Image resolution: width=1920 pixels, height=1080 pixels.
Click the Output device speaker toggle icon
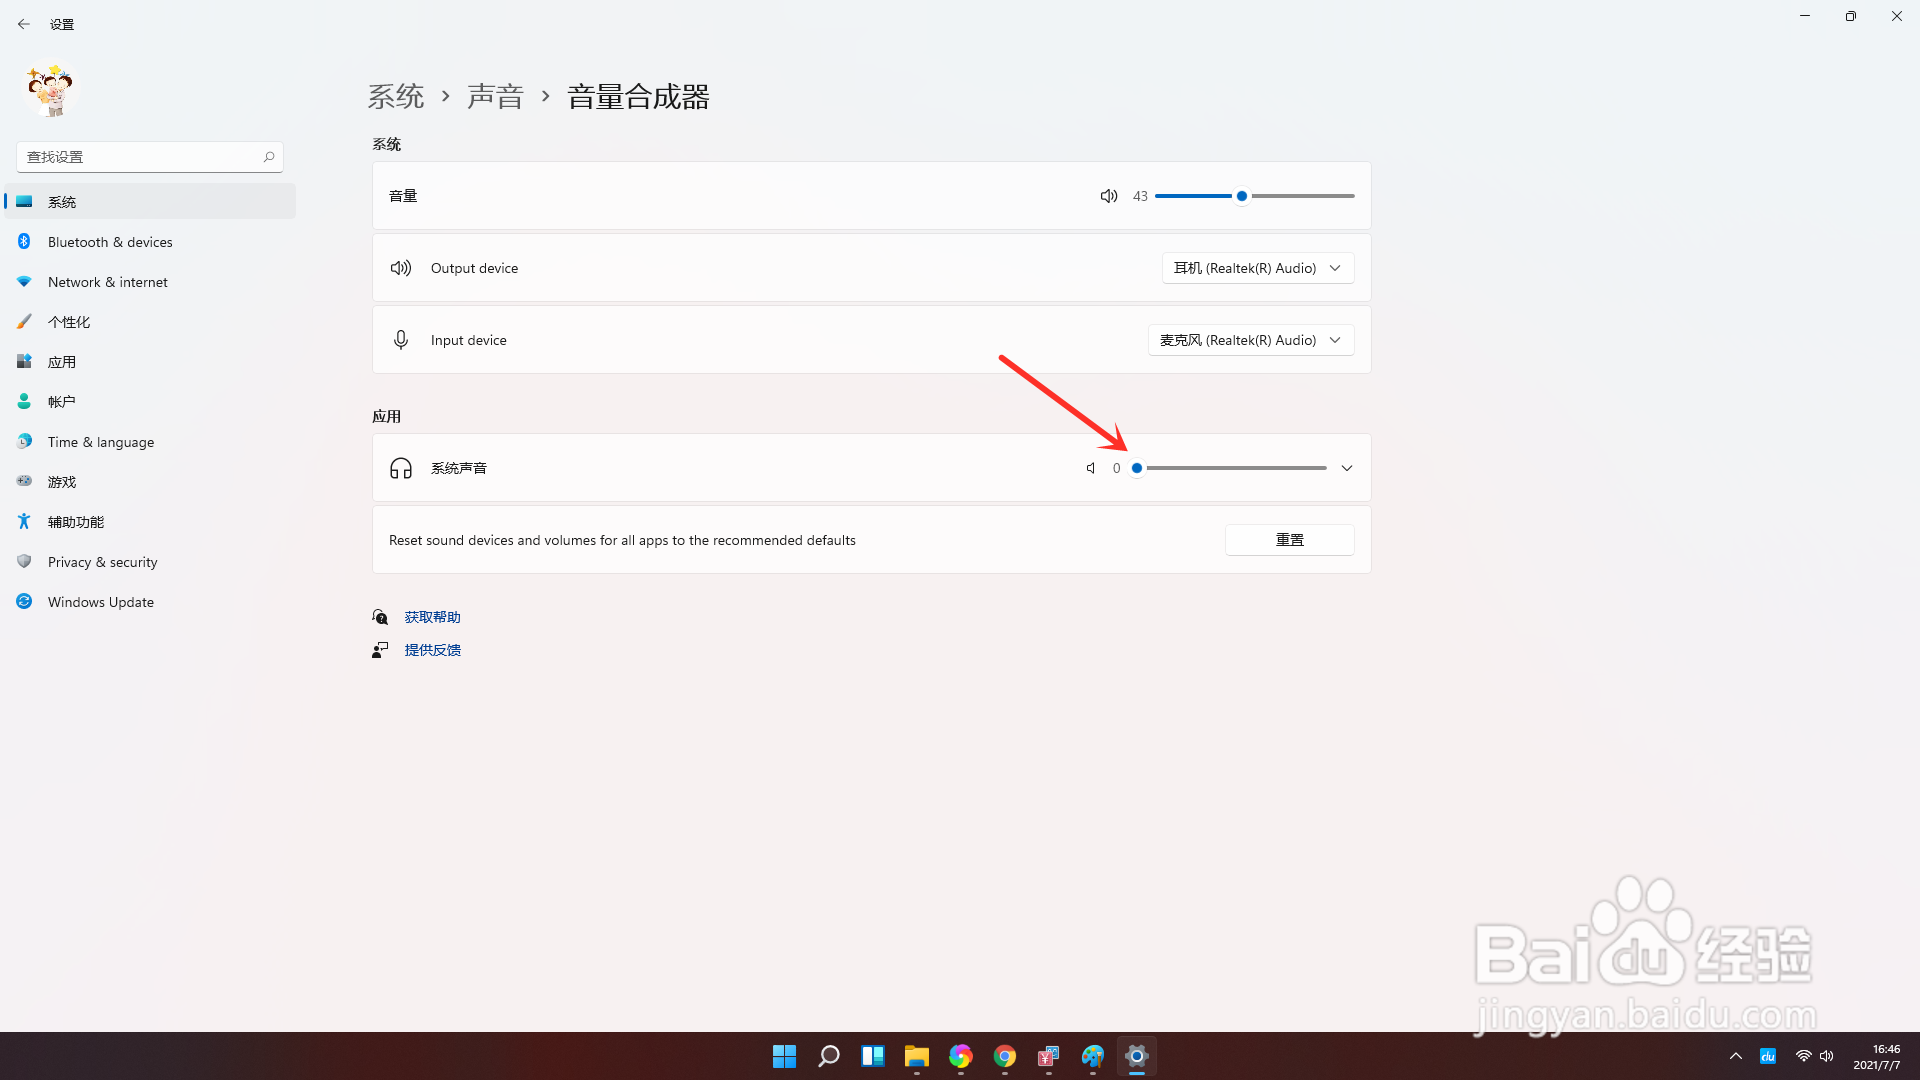click(x=400, y=267)
